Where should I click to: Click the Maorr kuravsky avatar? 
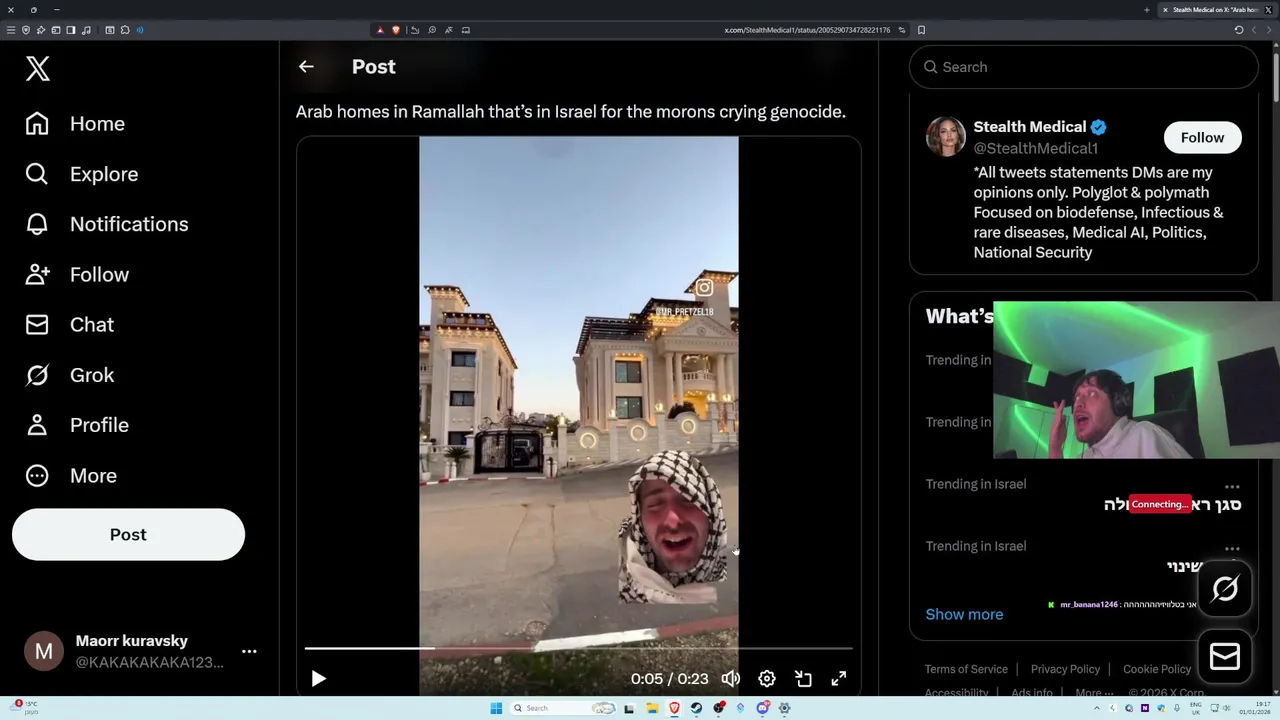pyautogui.click(x=44, y=652)
